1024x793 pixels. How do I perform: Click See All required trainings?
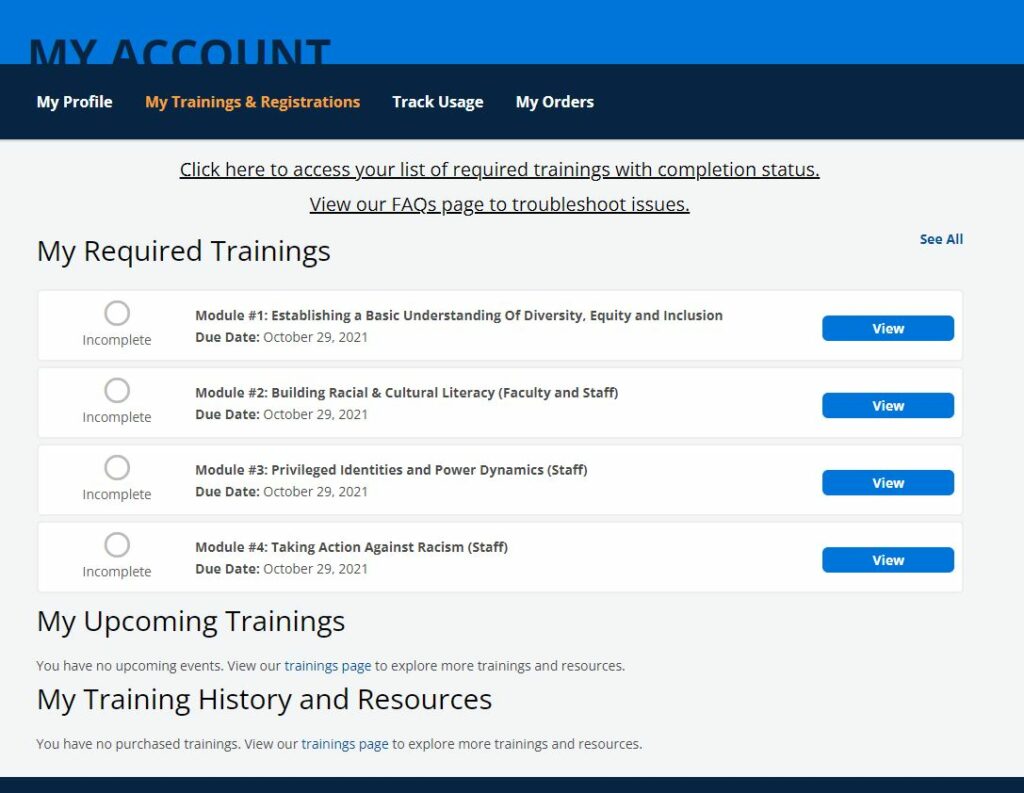(x=940, y=239)
